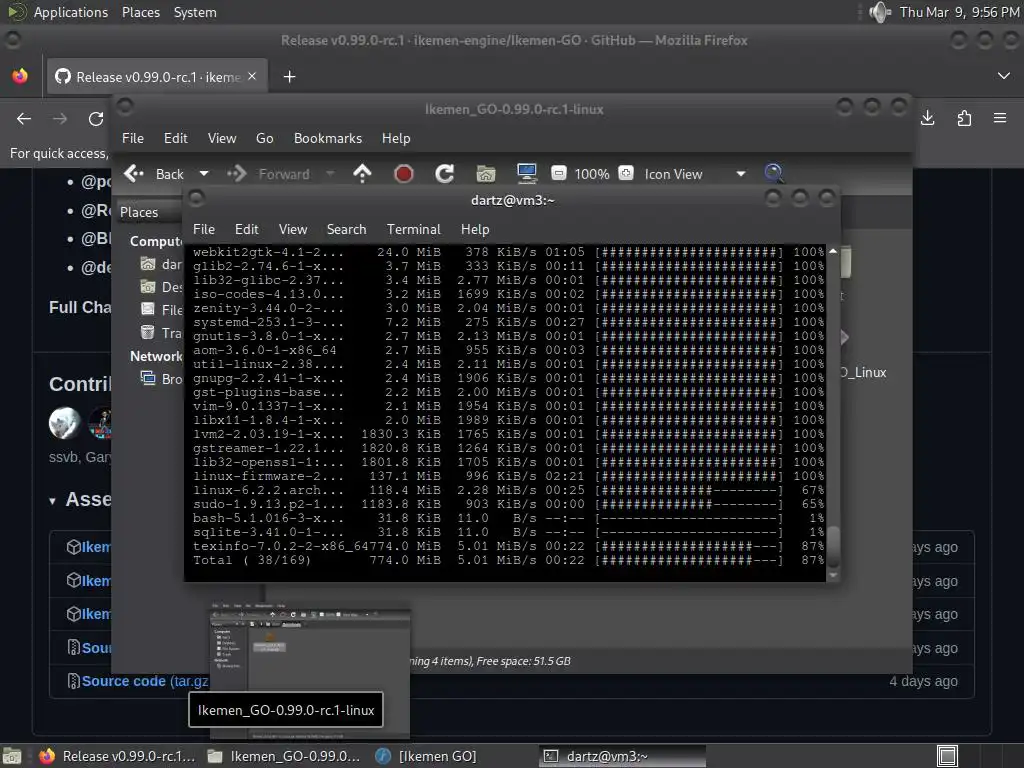Select File System entry in sidebar
The image size is (1024, 768).
(x=161, y=310)
